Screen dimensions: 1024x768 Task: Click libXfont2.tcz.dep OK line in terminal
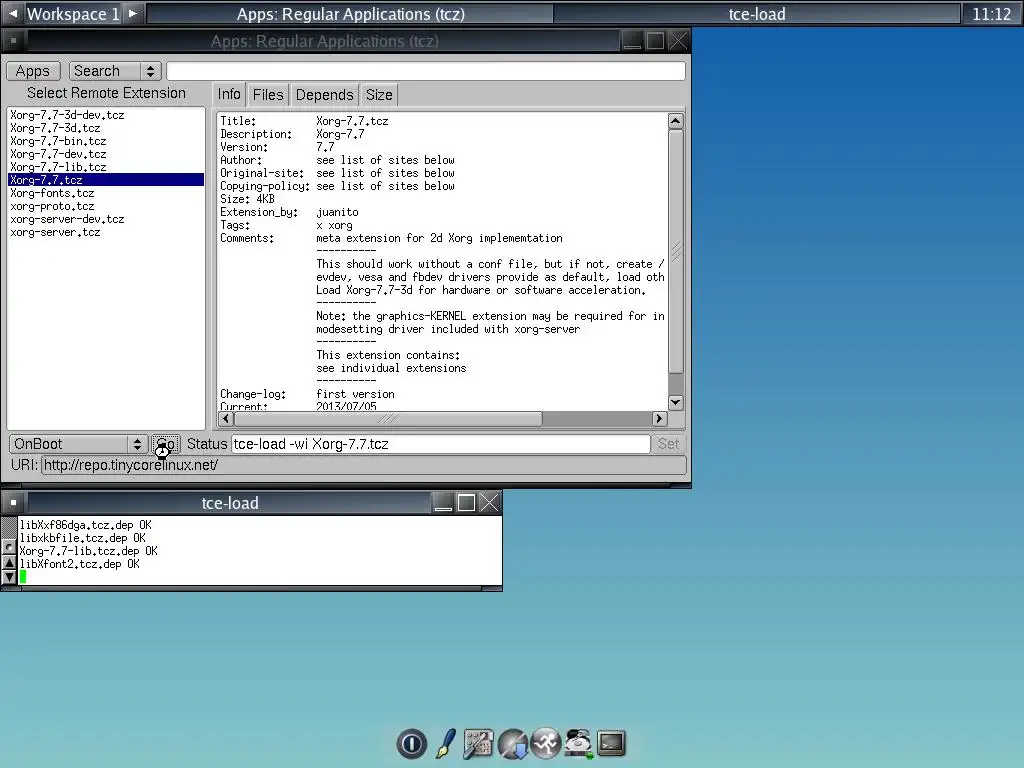tap(80, 564)
